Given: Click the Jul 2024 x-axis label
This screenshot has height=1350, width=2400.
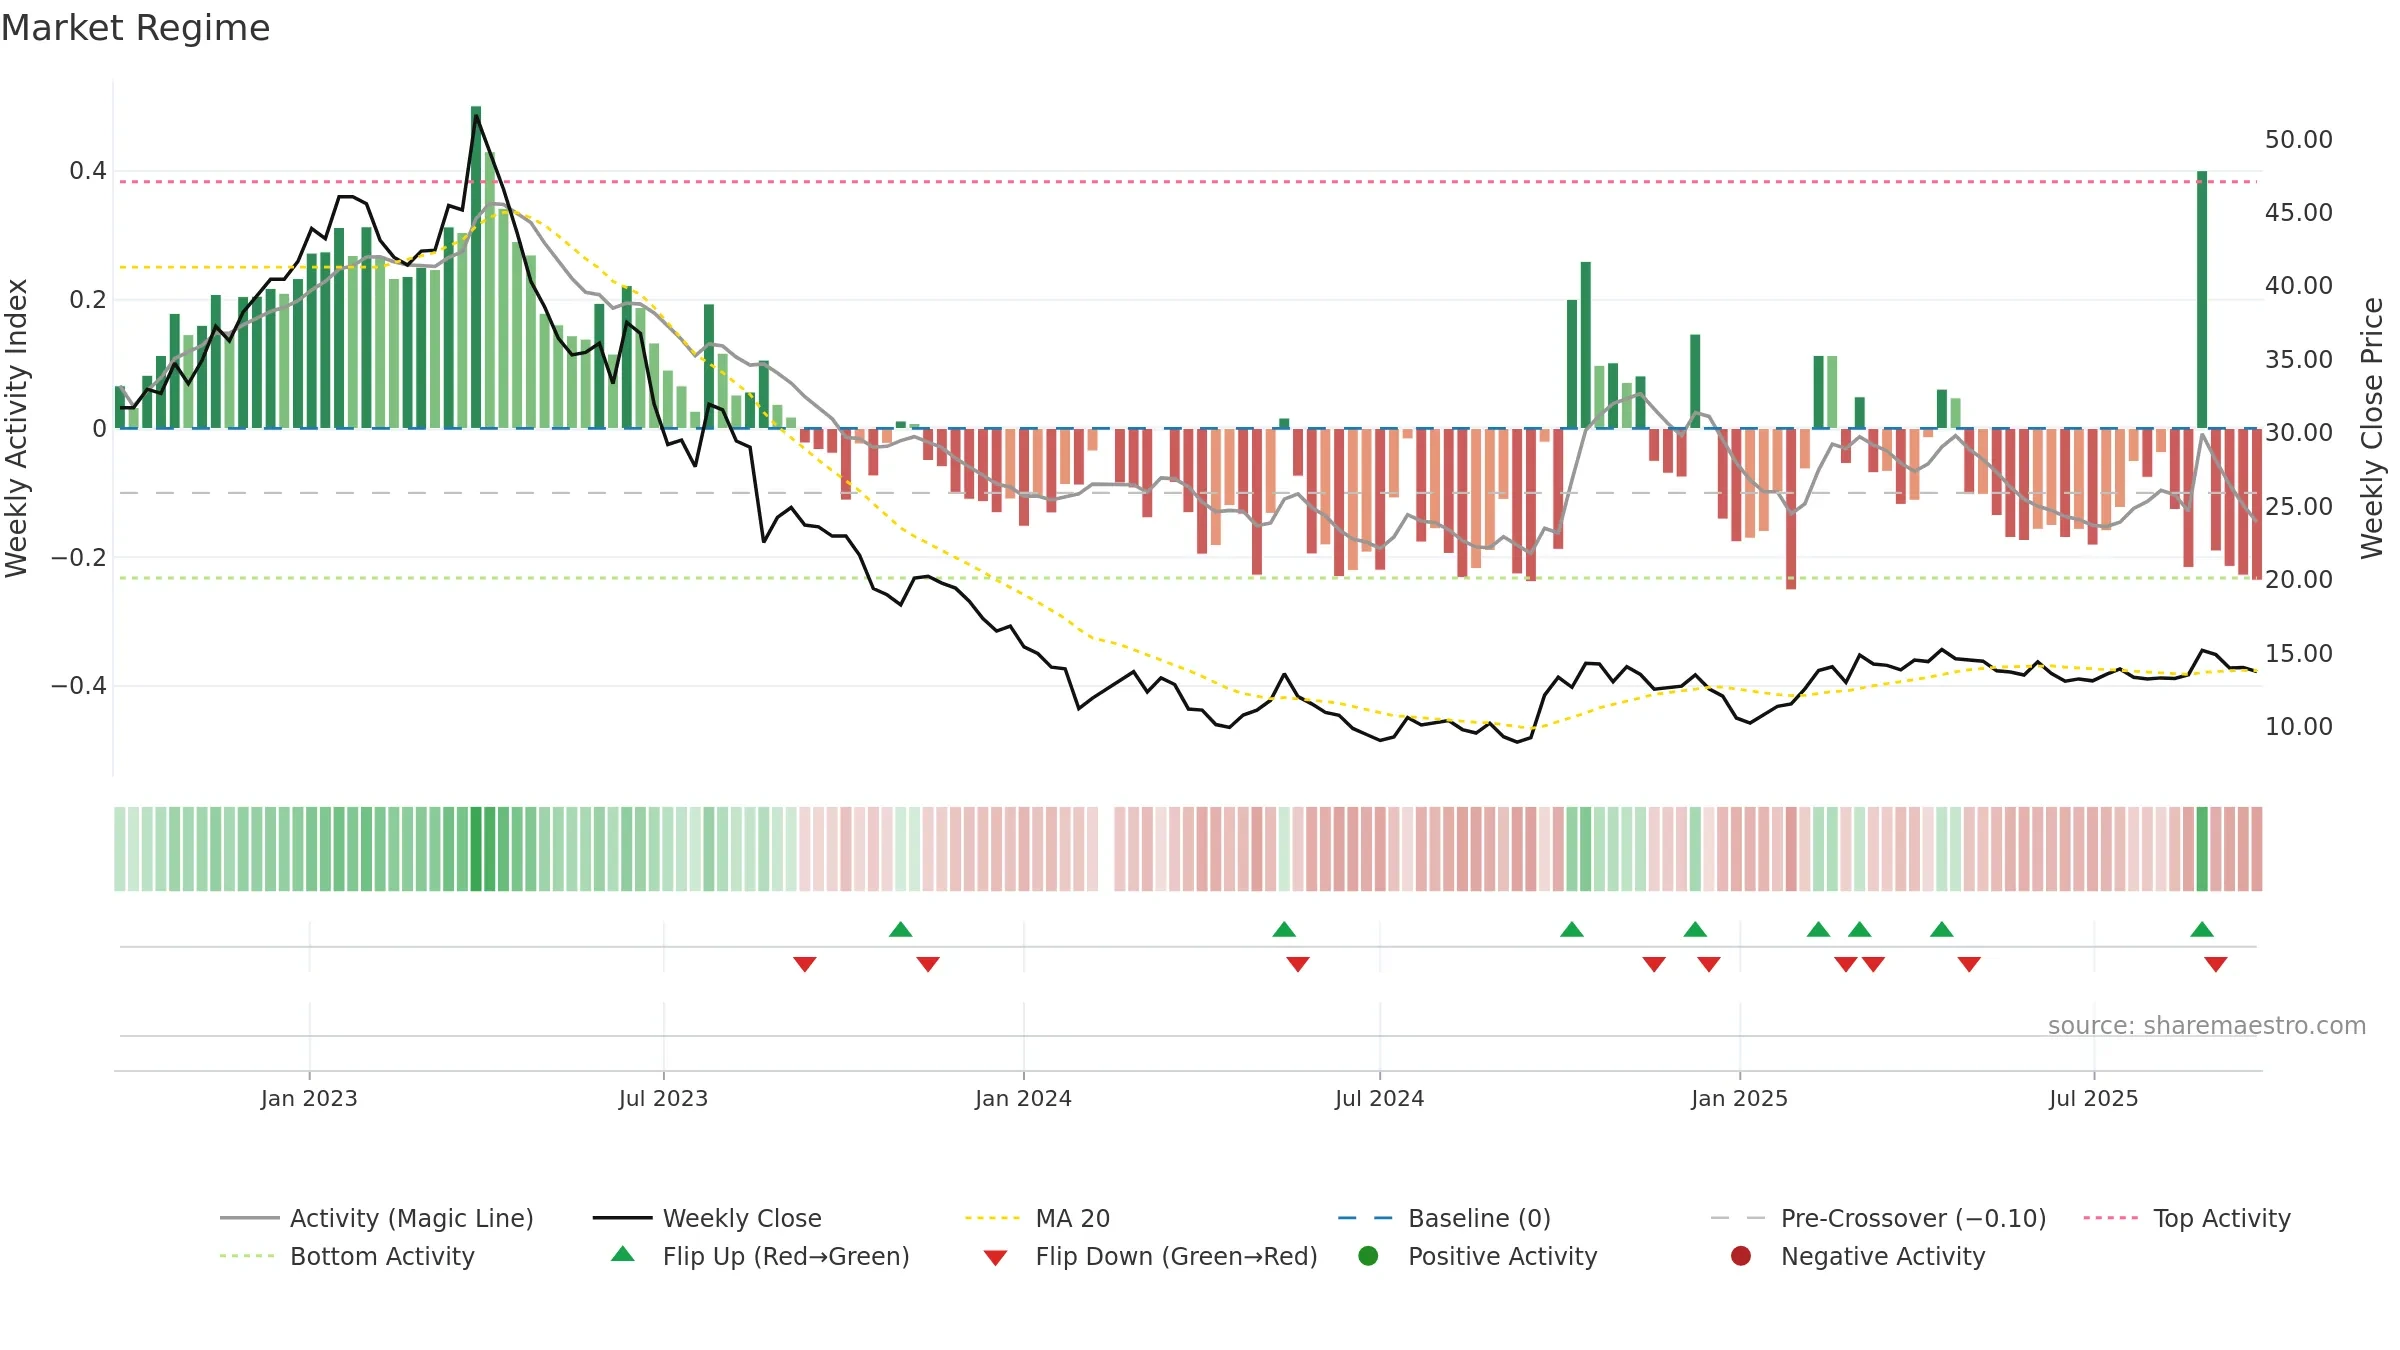Looking at the screenshot, I should coord(1379,1099).
